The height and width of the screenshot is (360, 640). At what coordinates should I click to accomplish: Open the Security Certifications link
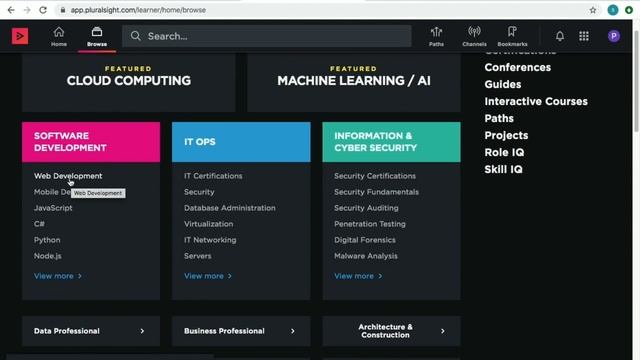point(375,176)
